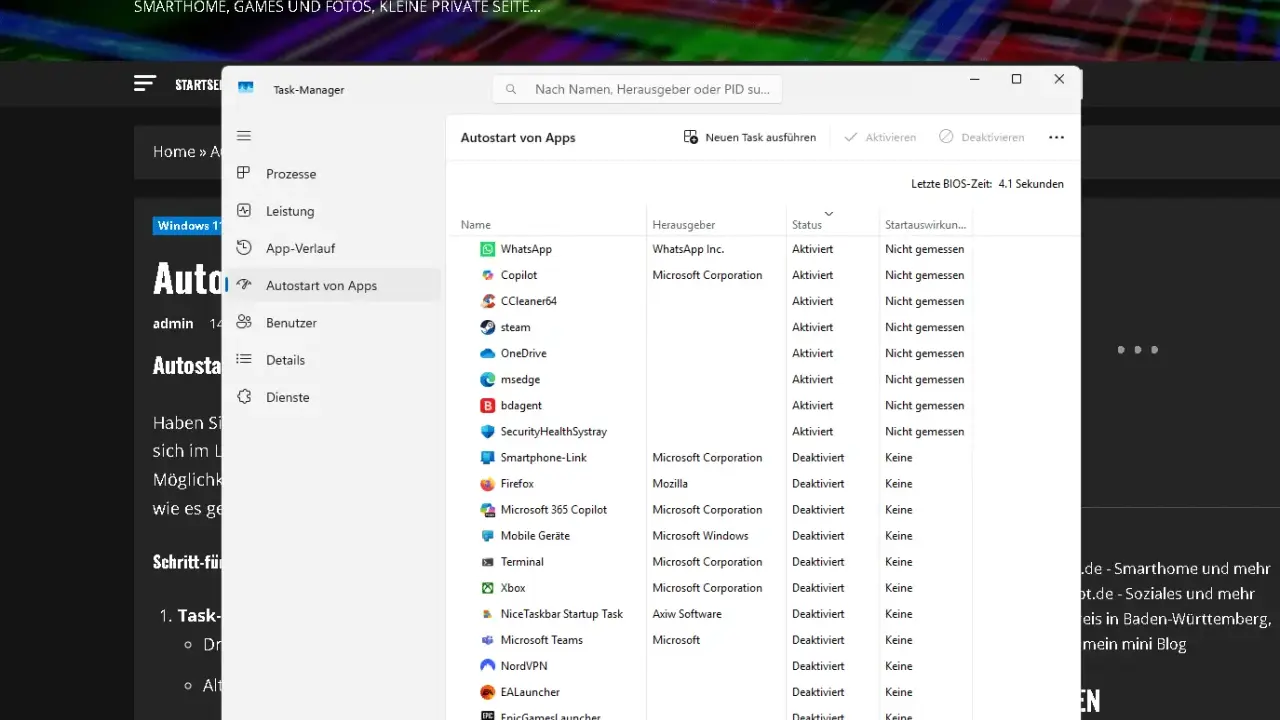
Task: Click the Smartphone-Link icon
Action: pyautogui.click(x=487, y=457)
